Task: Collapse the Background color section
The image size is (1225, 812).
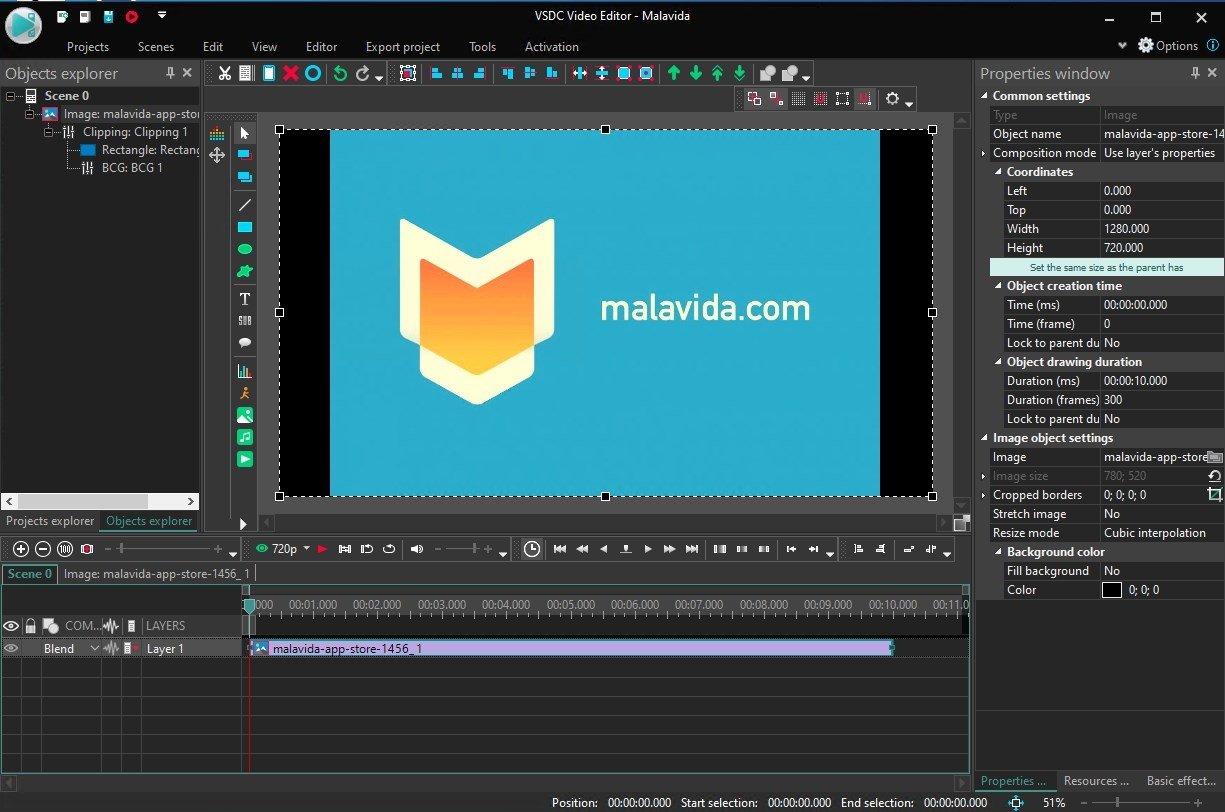Action: pyautogui.click(x=998, y=552)
